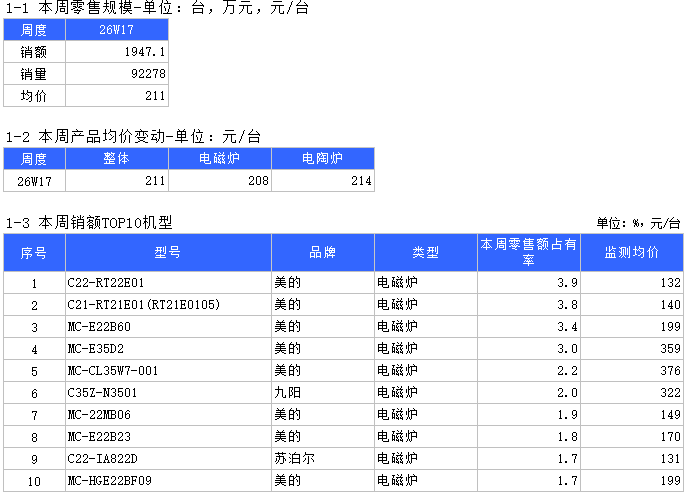The image size is (687, 498).
Task: Click the 电陶炉 average price 214
Action: click(x=361, y=181)
